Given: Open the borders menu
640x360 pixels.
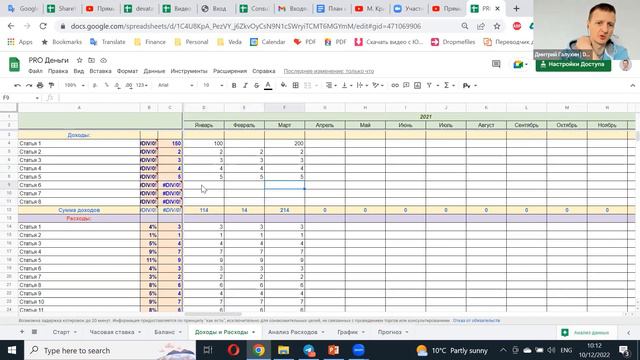Looking at the screenshot, I should 296,85.
